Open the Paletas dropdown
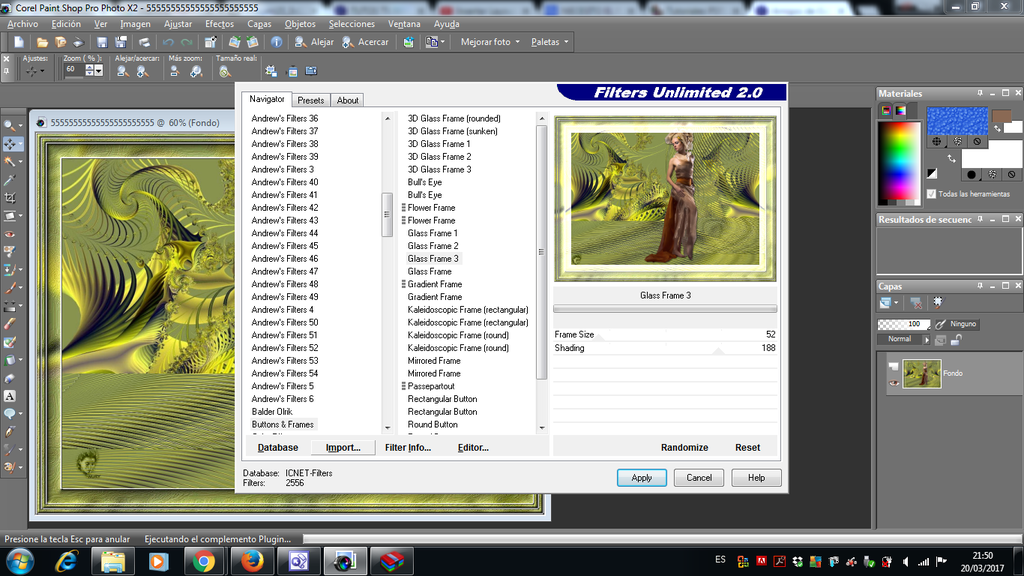This screenshot has height=576, width=1024. click(x=550, y=42)
